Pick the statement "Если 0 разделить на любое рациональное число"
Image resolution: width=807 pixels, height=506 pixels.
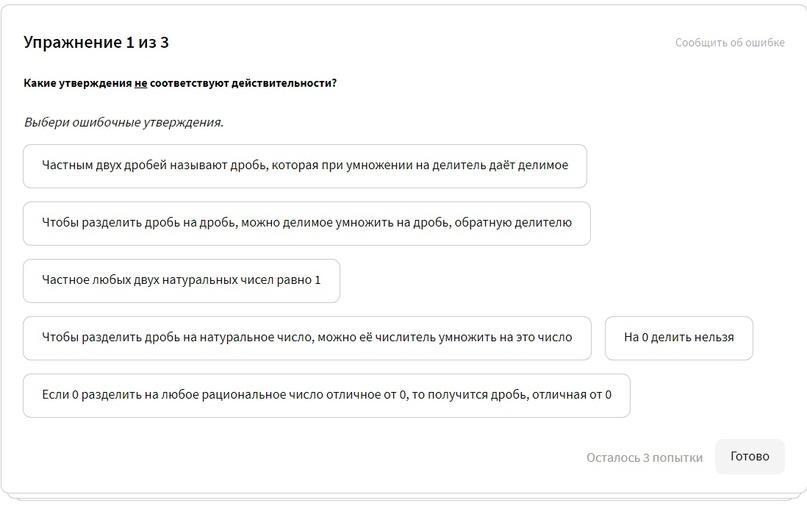326,395
